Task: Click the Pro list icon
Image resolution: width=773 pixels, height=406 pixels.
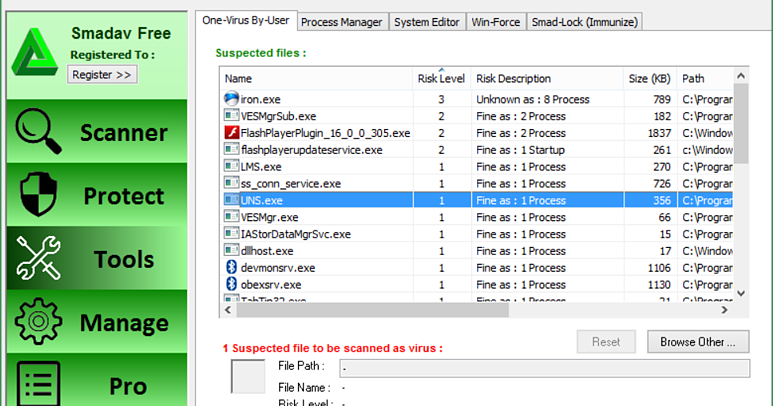Action: (x=38, y=384)
